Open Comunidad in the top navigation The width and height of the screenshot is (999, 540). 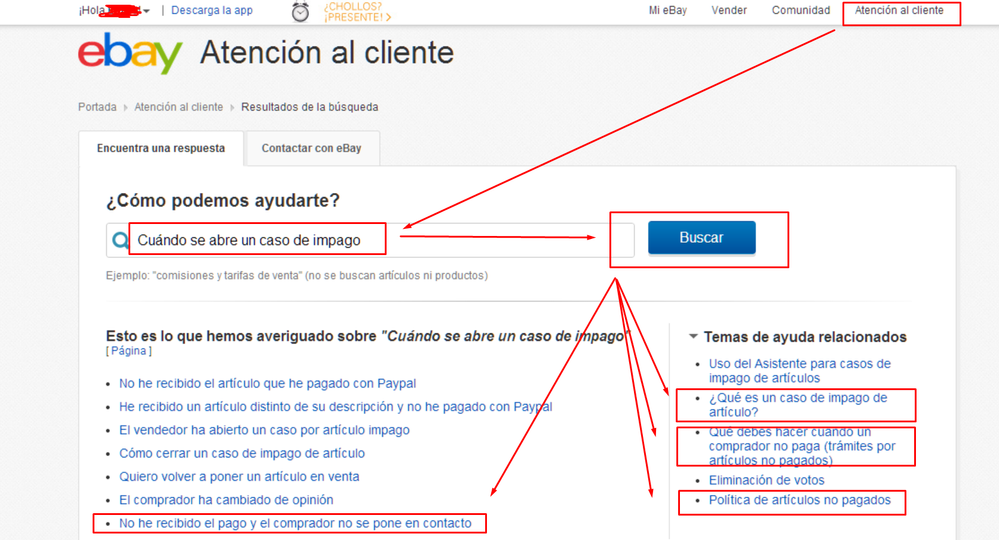(801, 10)
